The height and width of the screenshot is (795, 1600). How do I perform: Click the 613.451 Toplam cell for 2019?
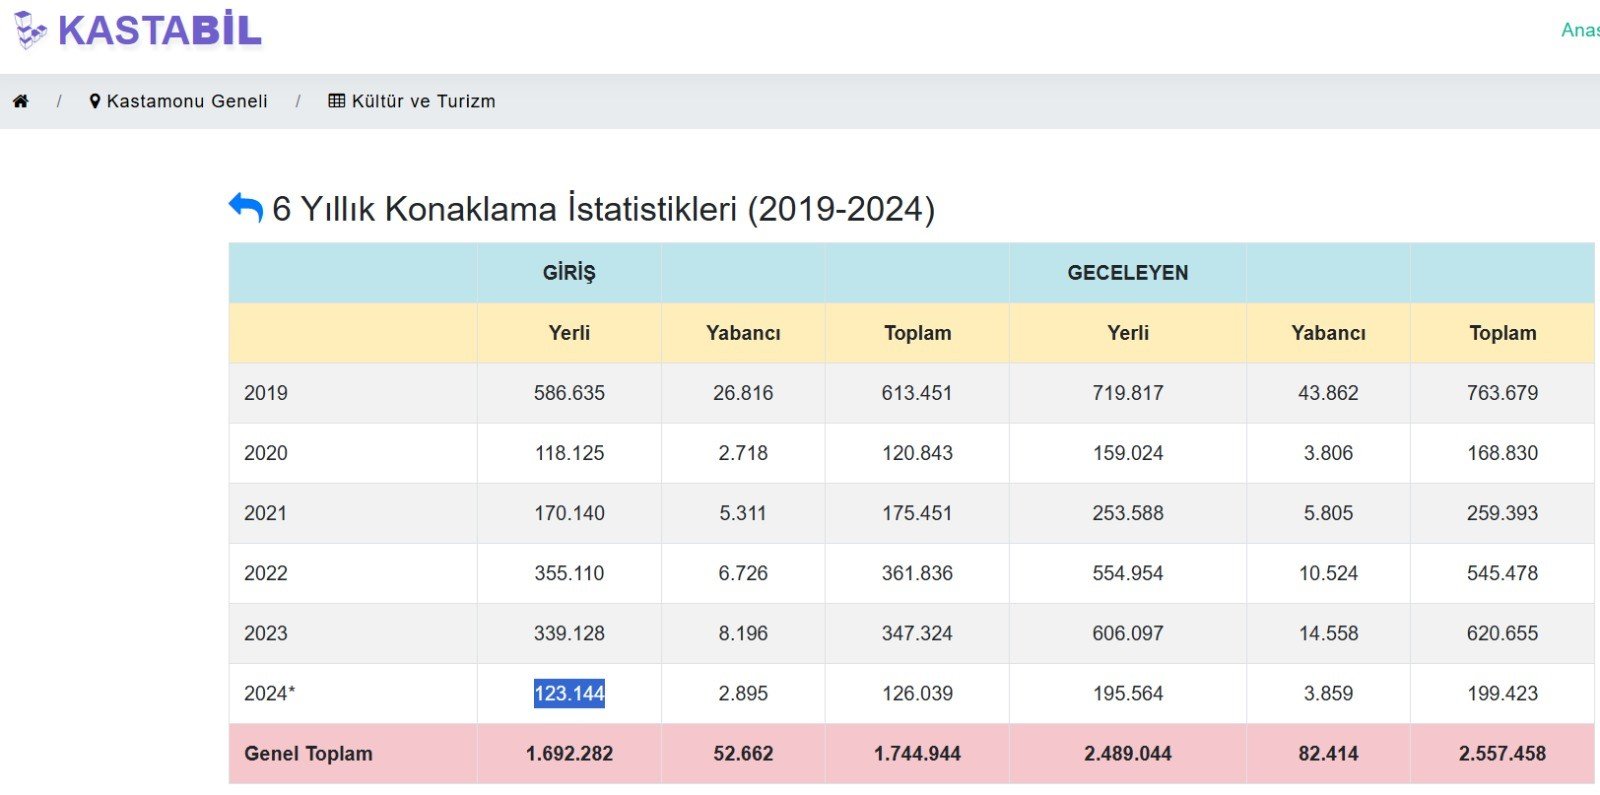917,393
